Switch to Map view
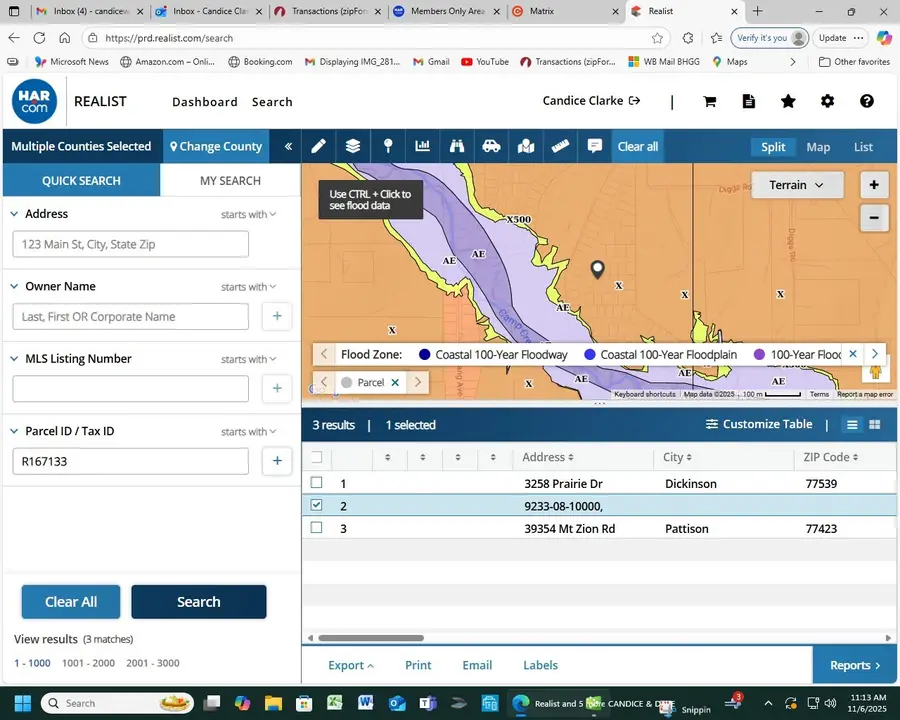 tap(818, 147)
